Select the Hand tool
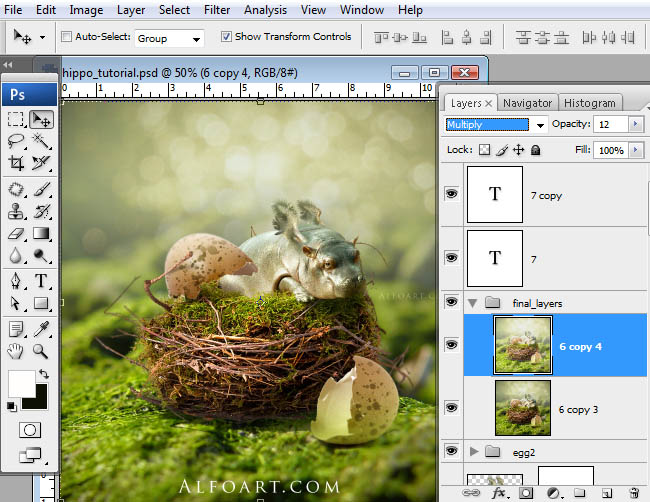The height and width of the screenshot is (502, 650). coord(16,351)
